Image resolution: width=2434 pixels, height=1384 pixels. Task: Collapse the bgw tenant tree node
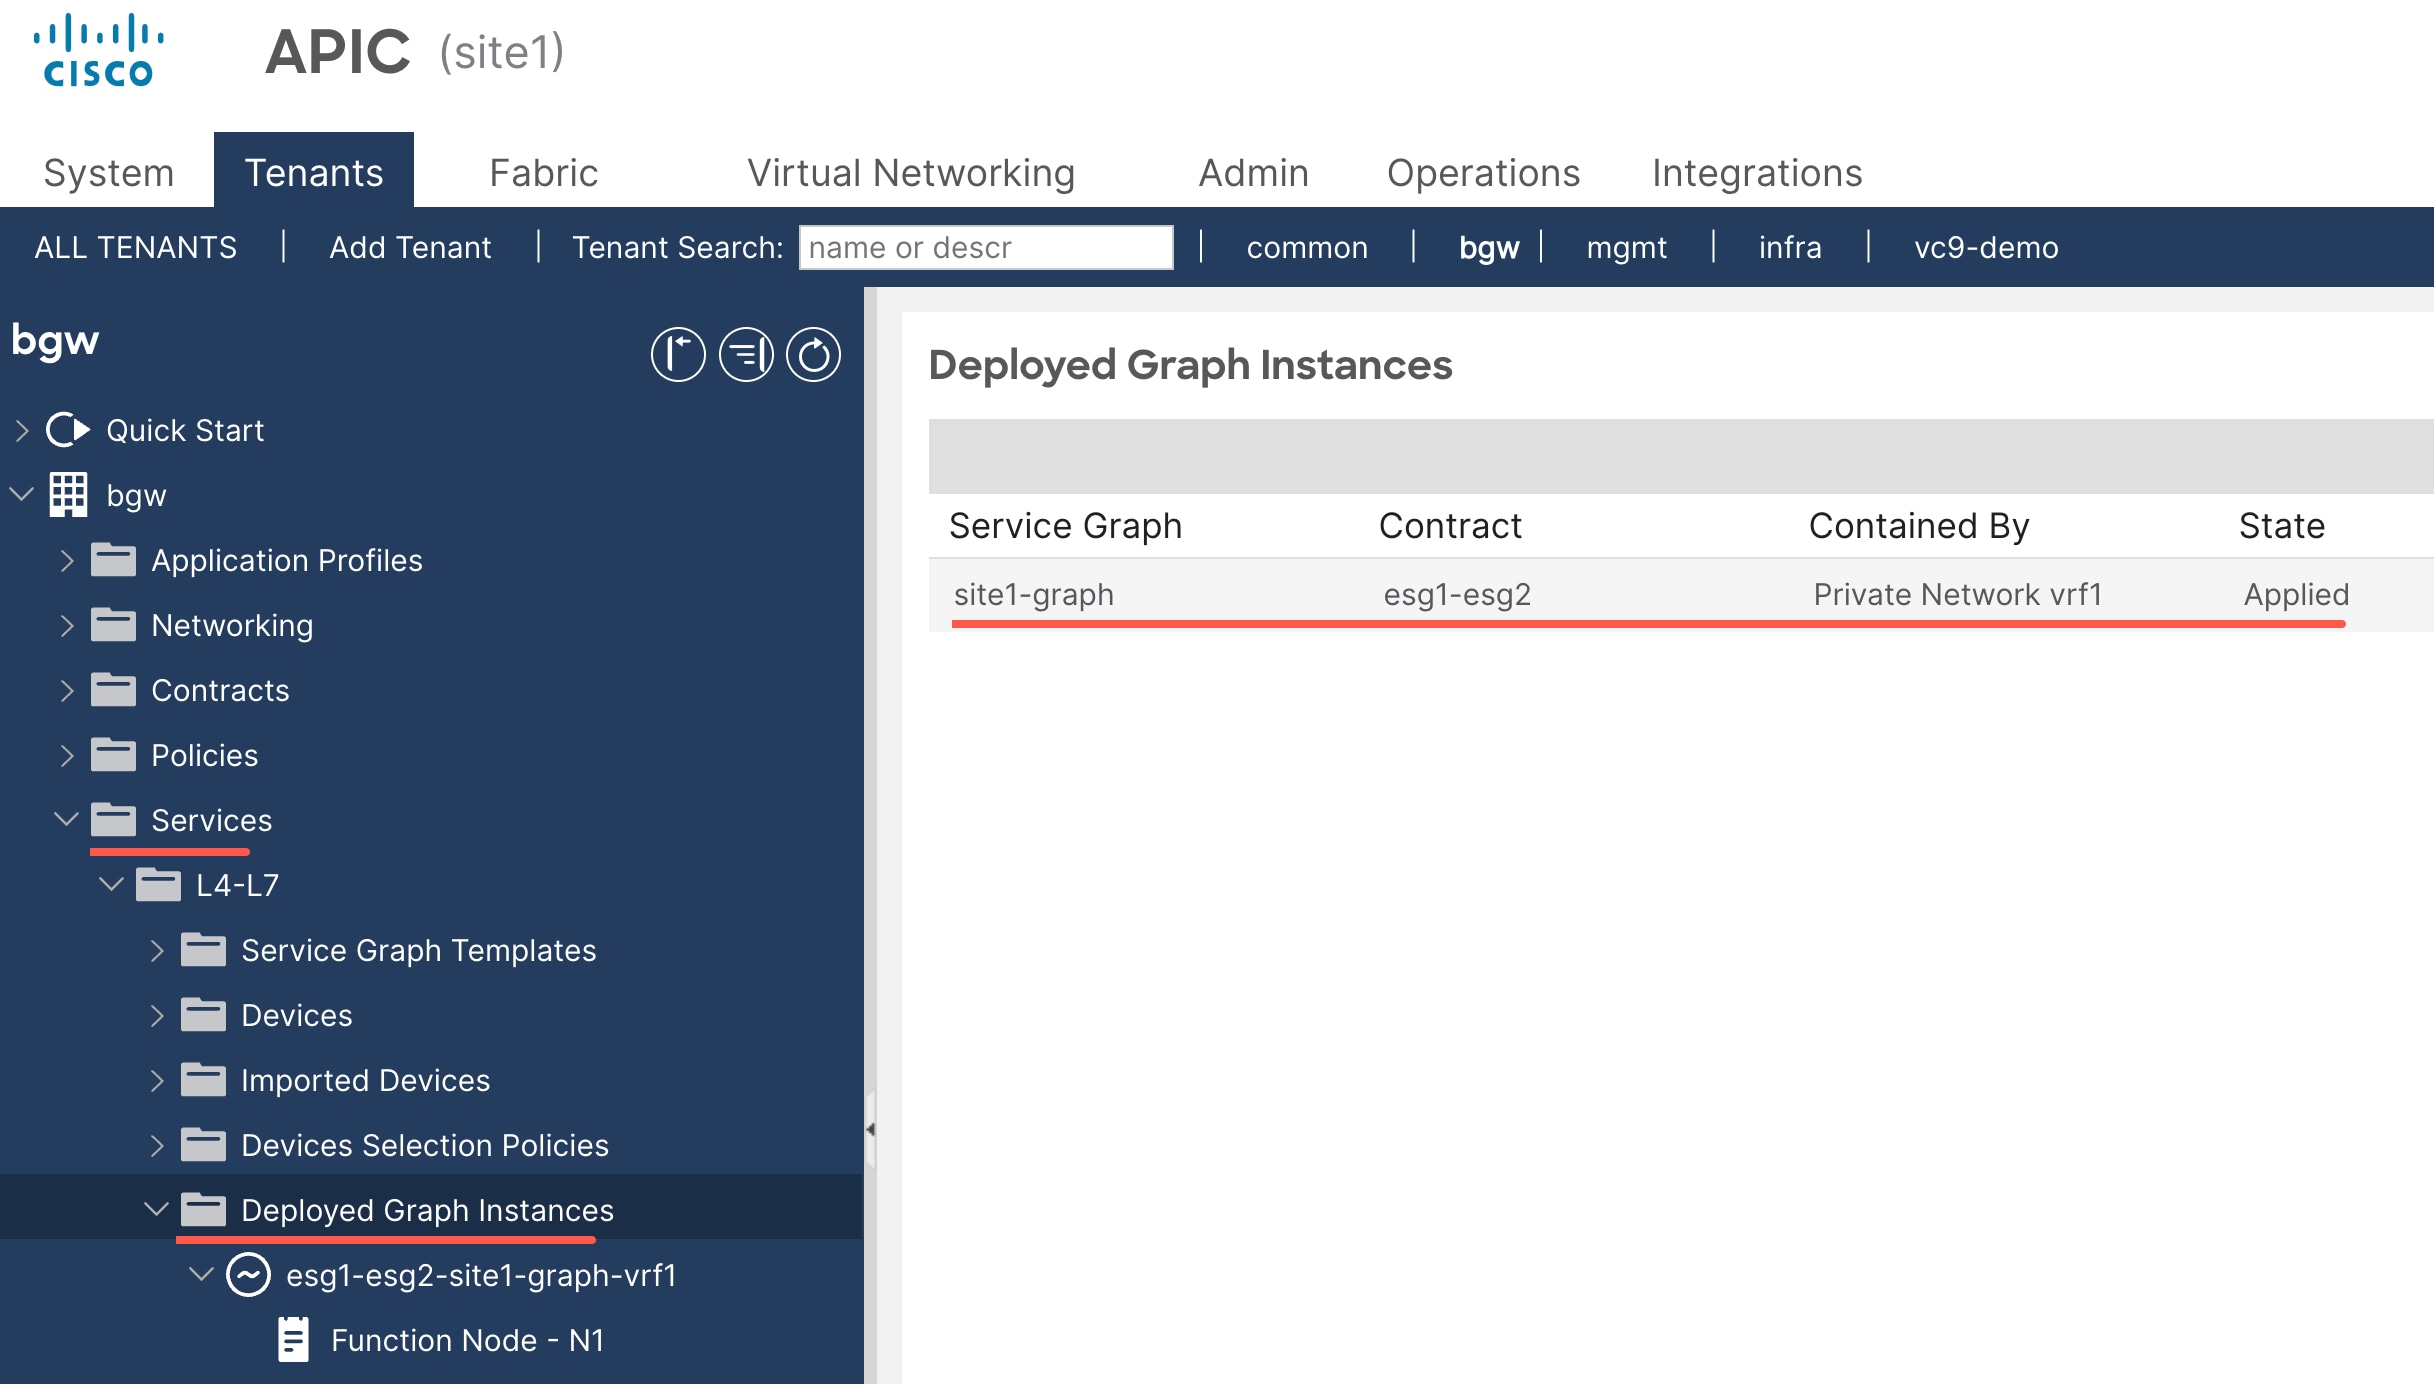[x=22, y=495]
